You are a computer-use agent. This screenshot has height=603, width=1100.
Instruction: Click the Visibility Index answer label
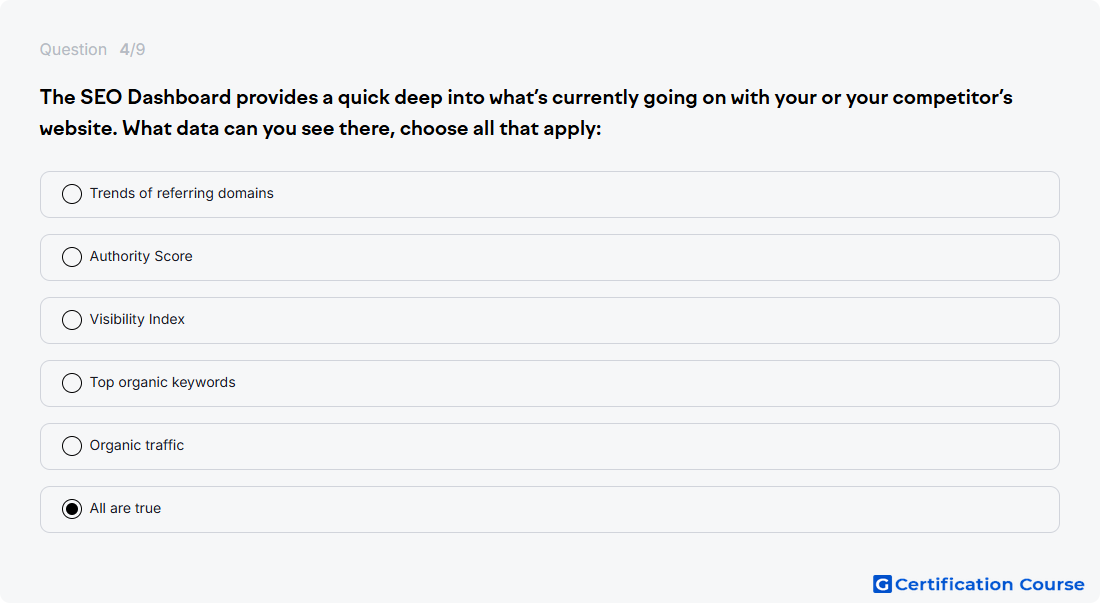tap(138, 320)
